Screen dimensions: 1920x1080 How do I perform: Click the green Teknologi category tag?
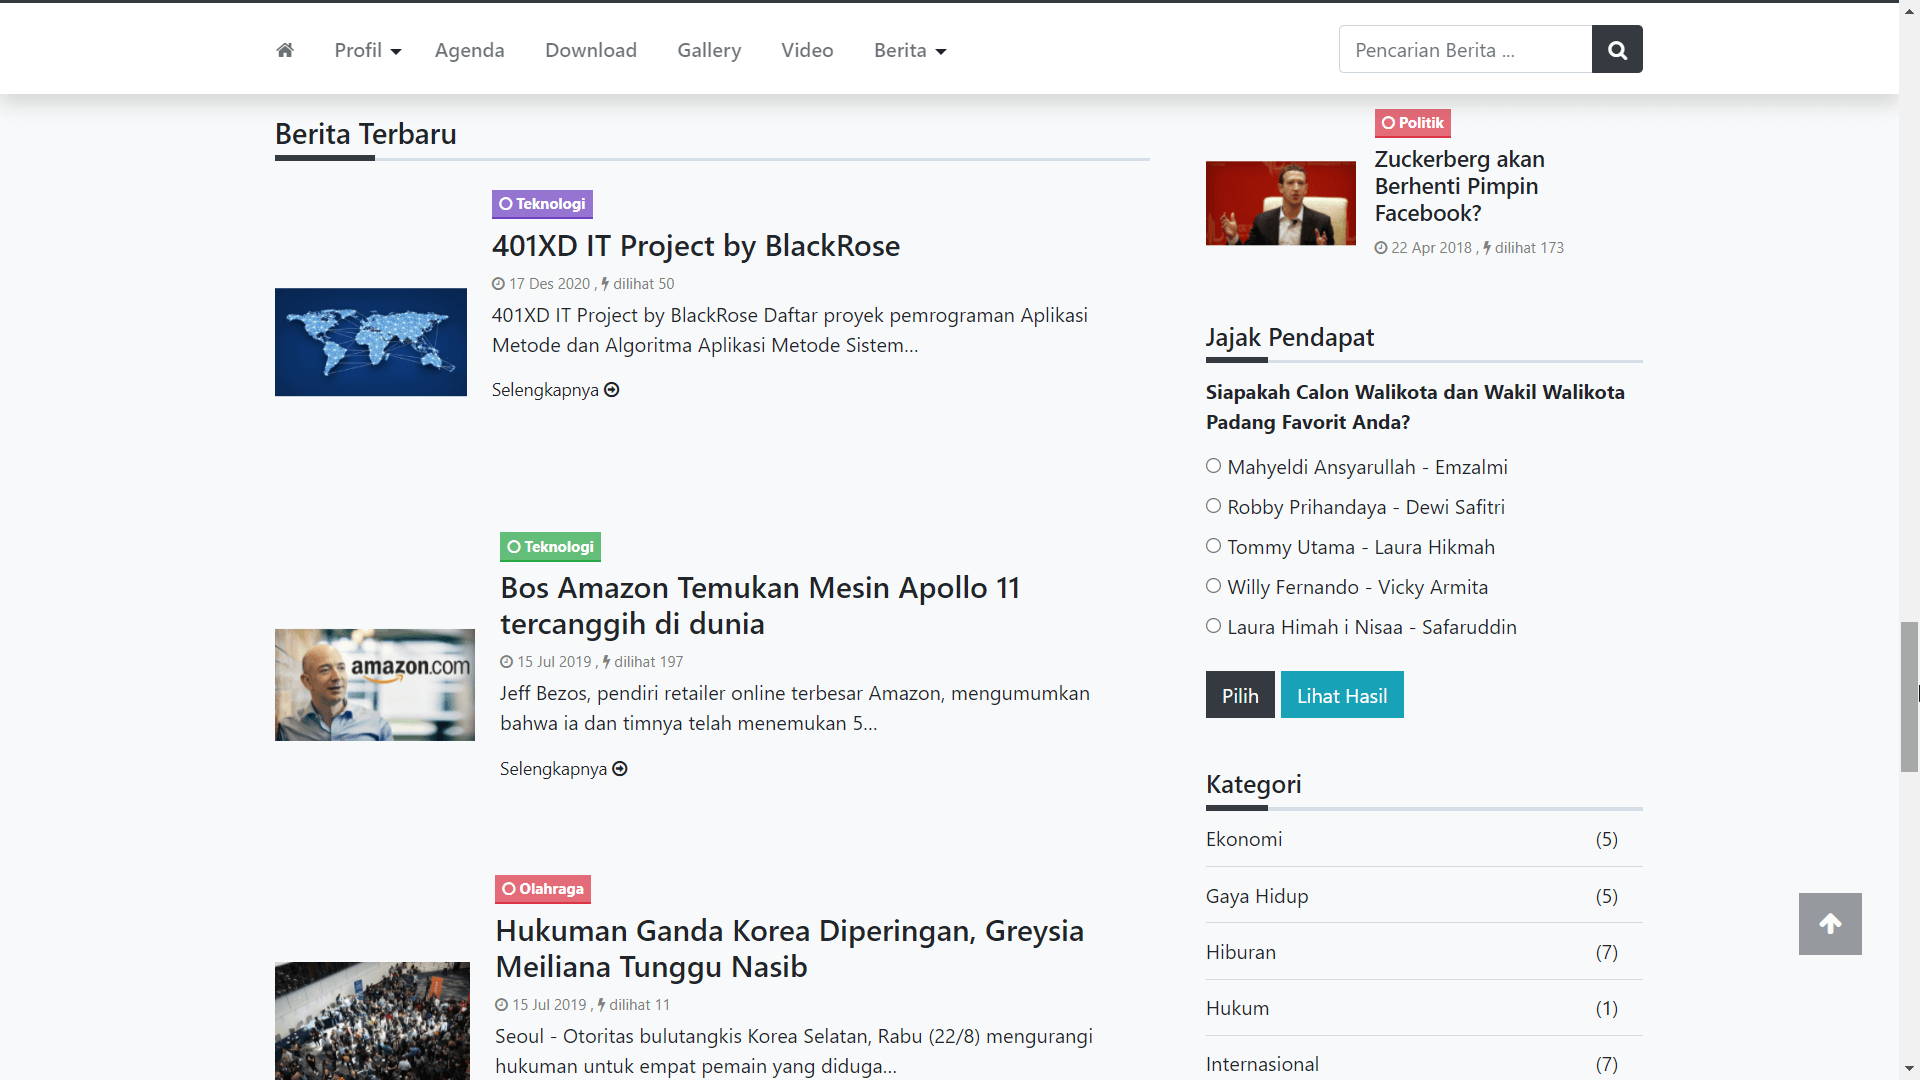tap(550, 547)
